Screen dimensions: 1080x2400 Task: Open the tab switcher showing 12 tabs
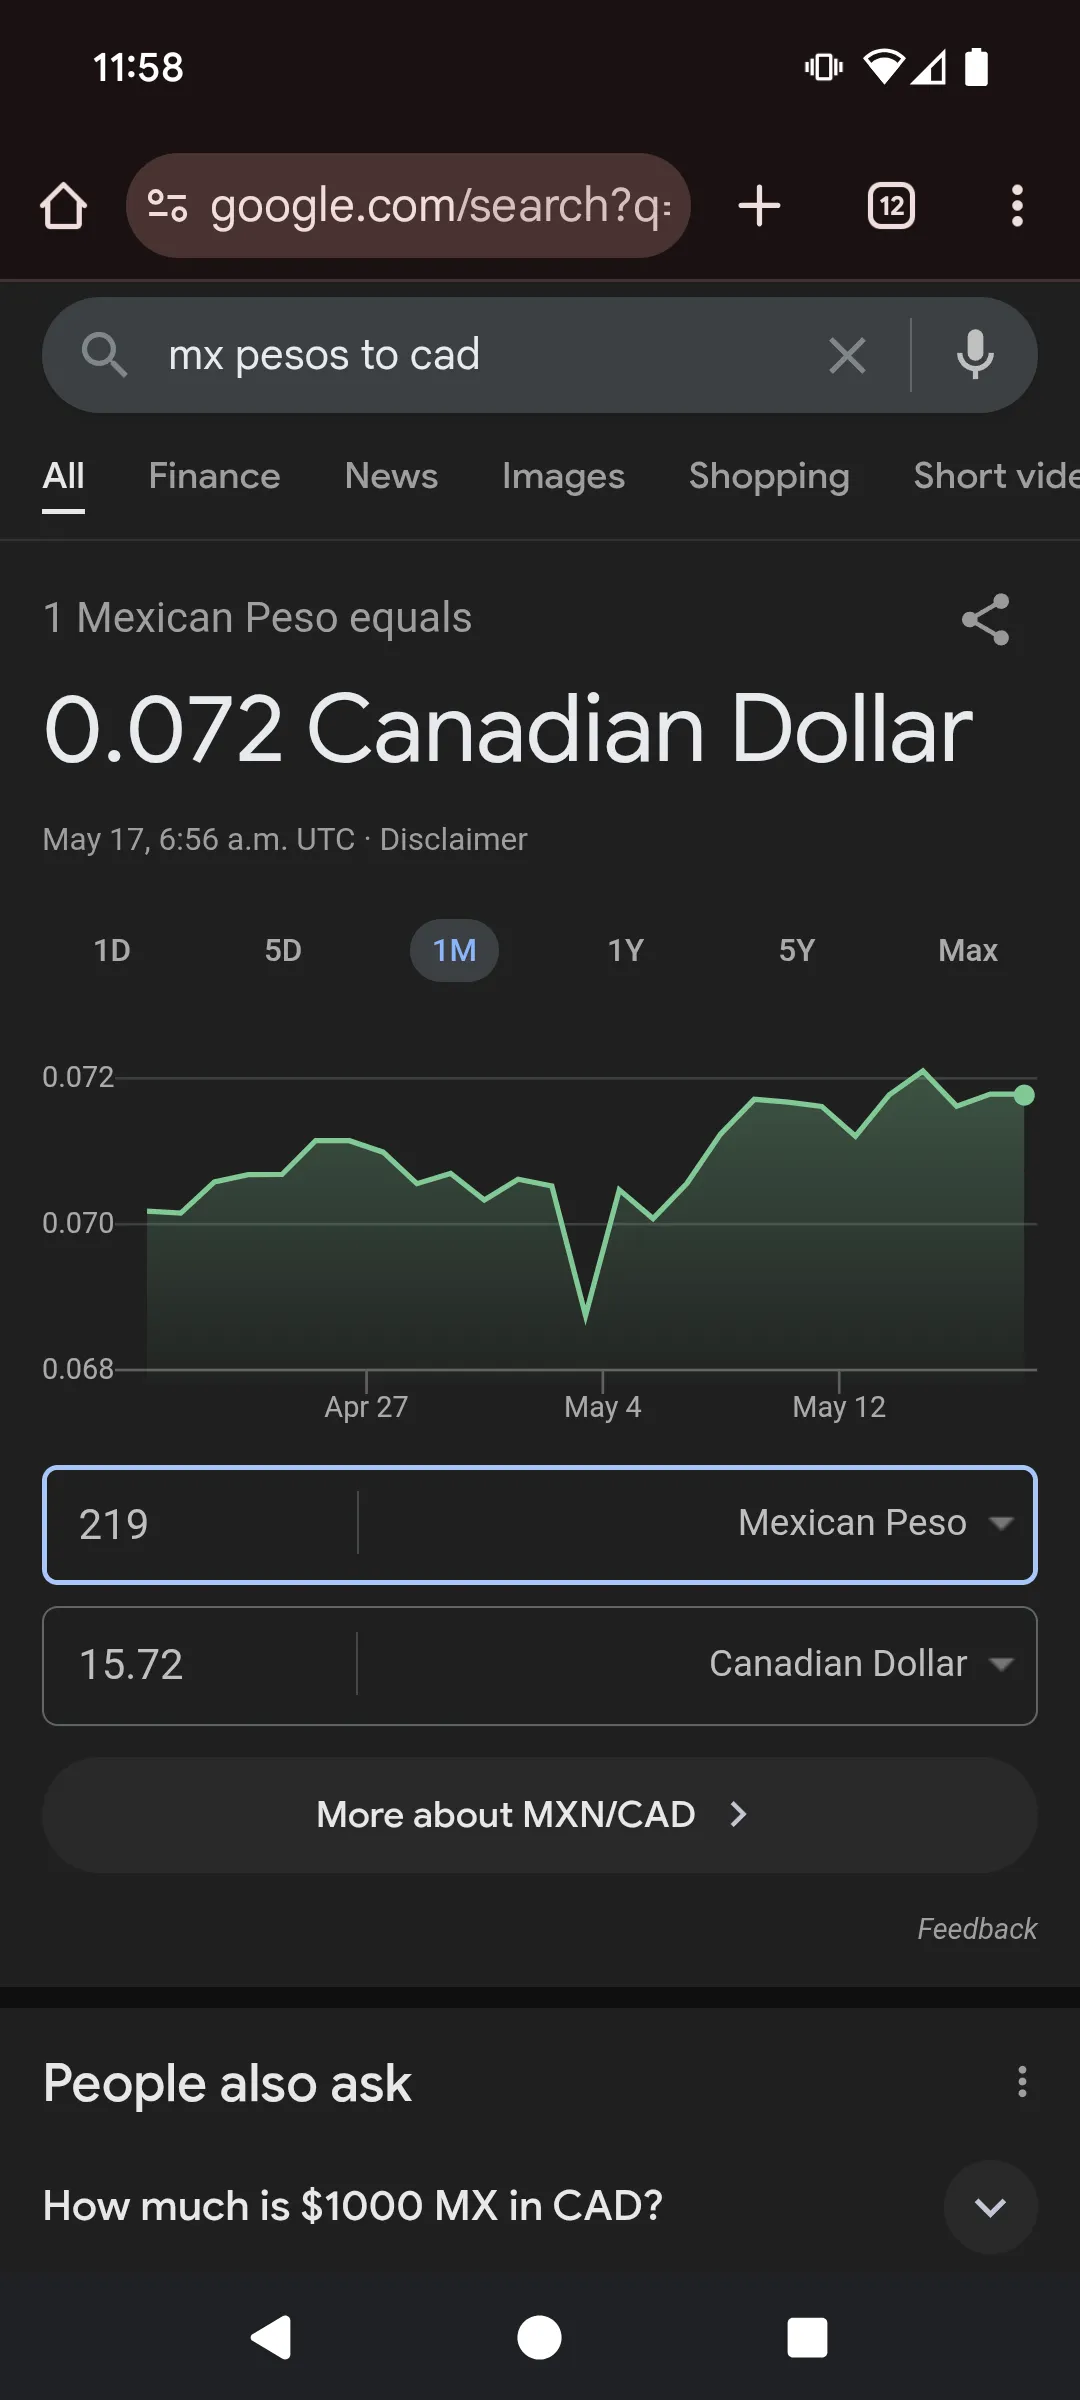tap(891, 206)
